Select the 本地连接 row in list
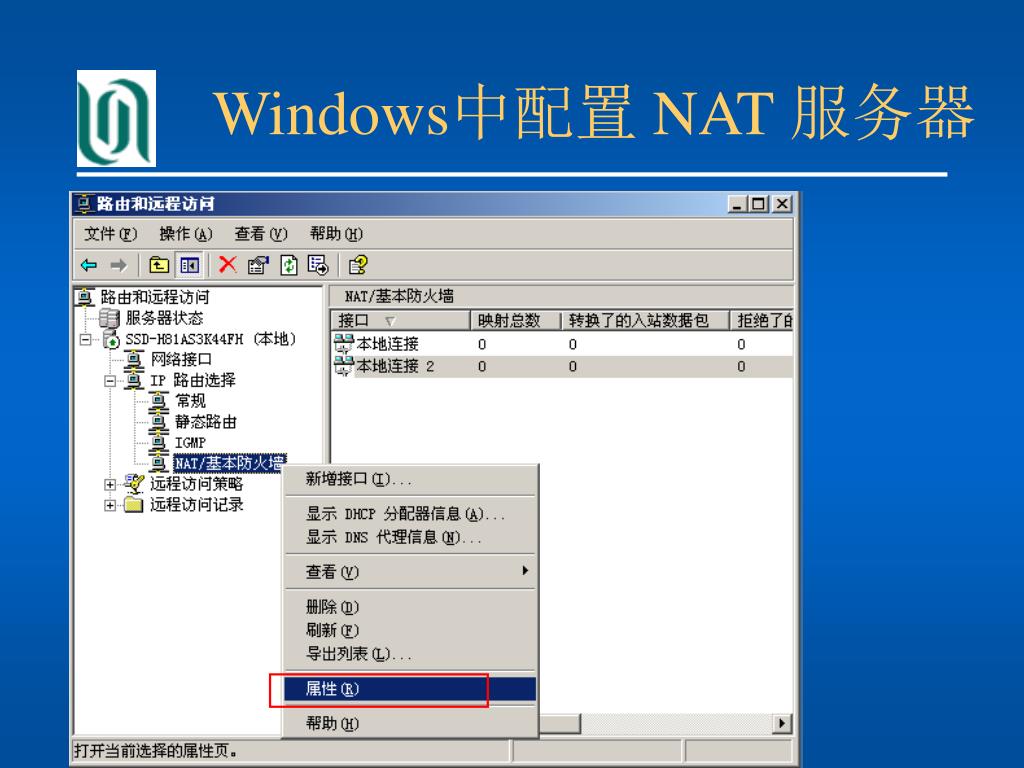 (x=562, y=344)
